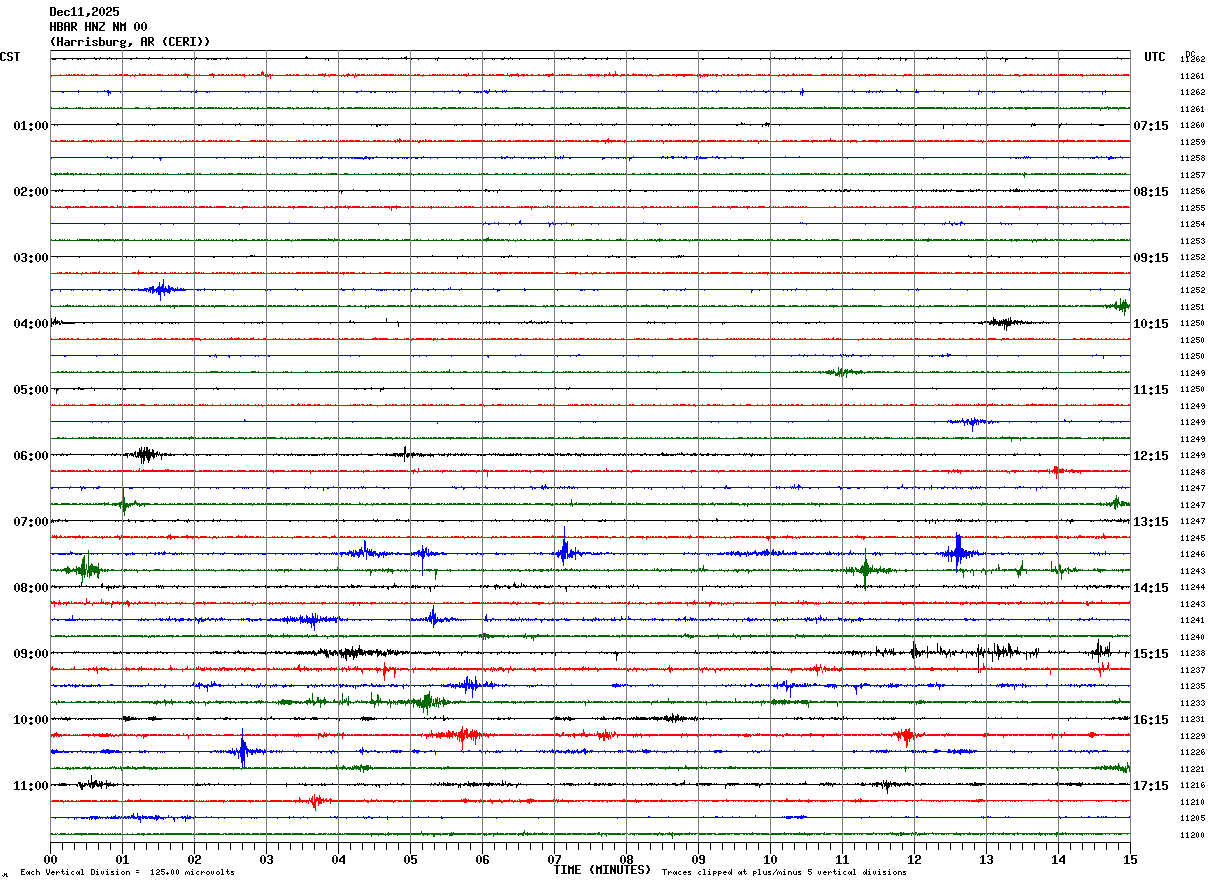1210x886 pixels.
Task: Click the 08:15 UTC time label
Action: pos(1151,192)
